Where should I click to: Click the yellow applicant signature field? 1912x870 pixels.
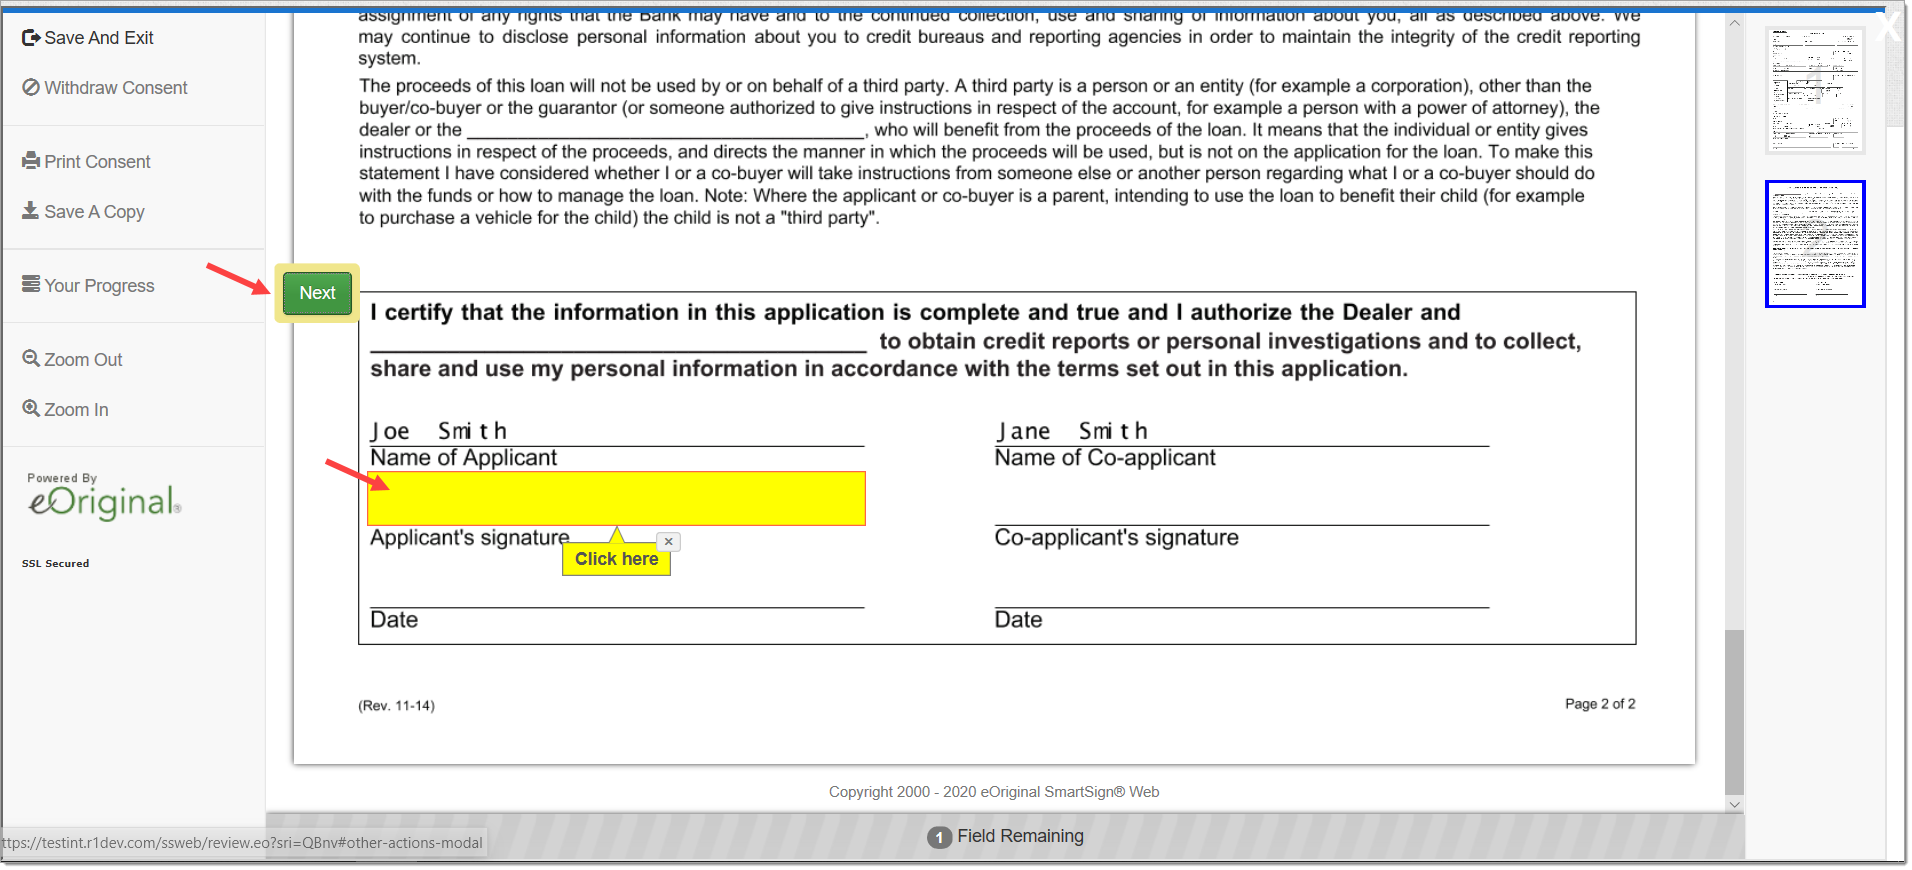tap(616, 498)
